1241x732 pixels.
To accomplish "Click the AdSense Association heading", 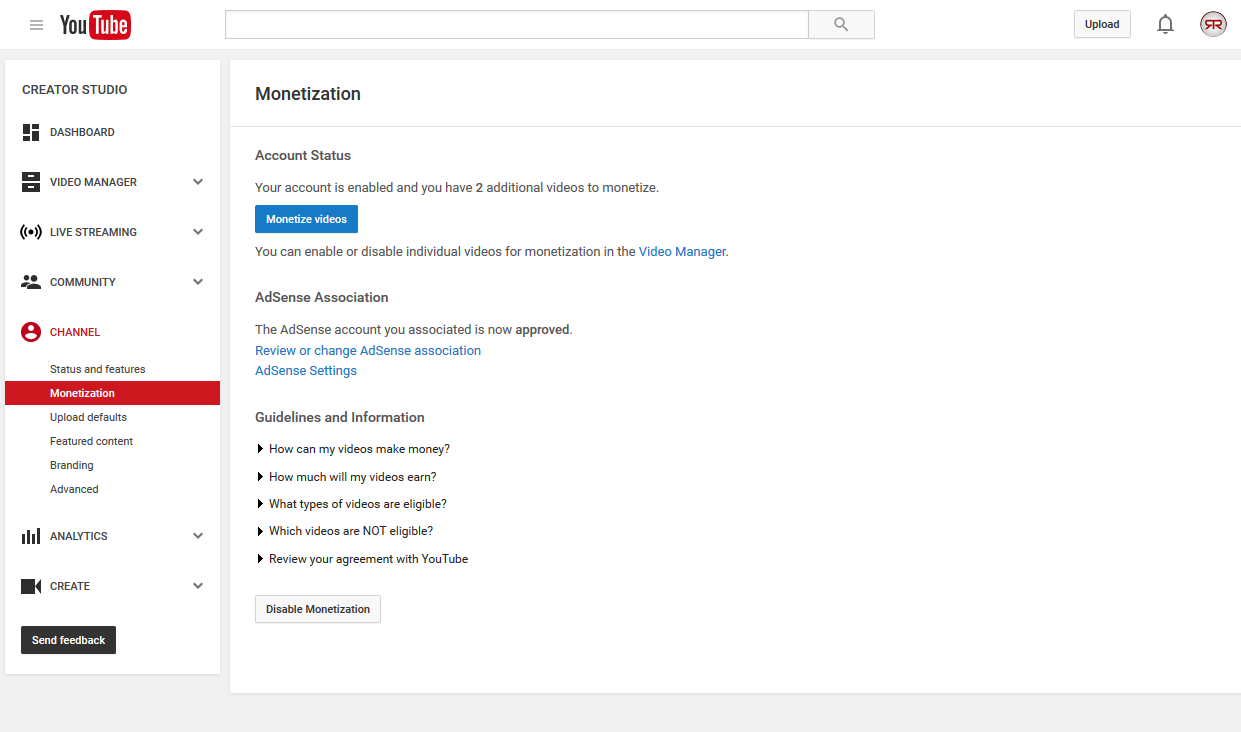I will (x=322, y=298).
